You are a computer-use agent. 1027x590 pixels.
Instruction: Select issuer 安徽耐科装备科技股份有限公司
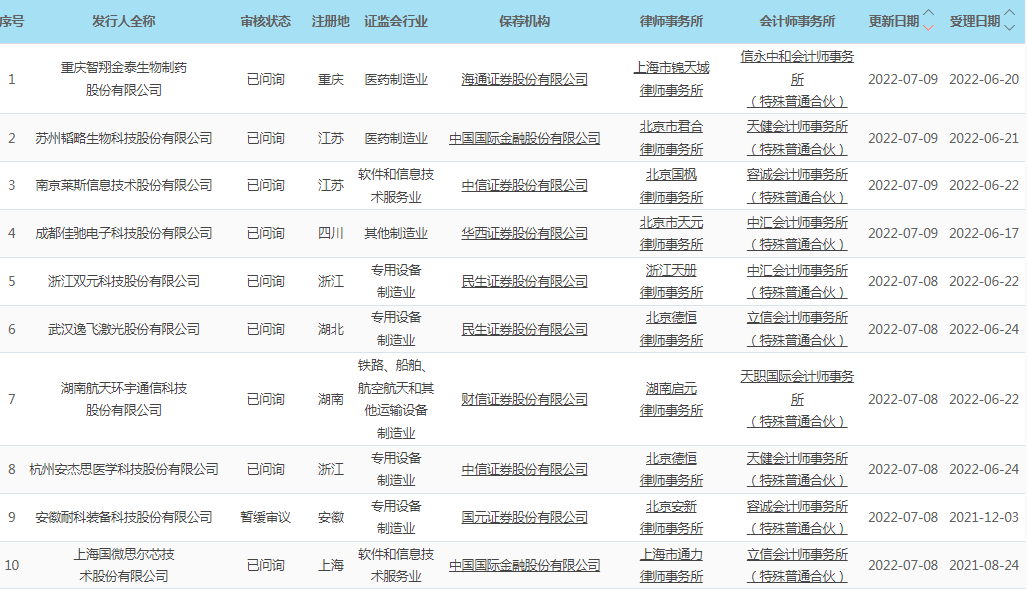pos(124,517)
